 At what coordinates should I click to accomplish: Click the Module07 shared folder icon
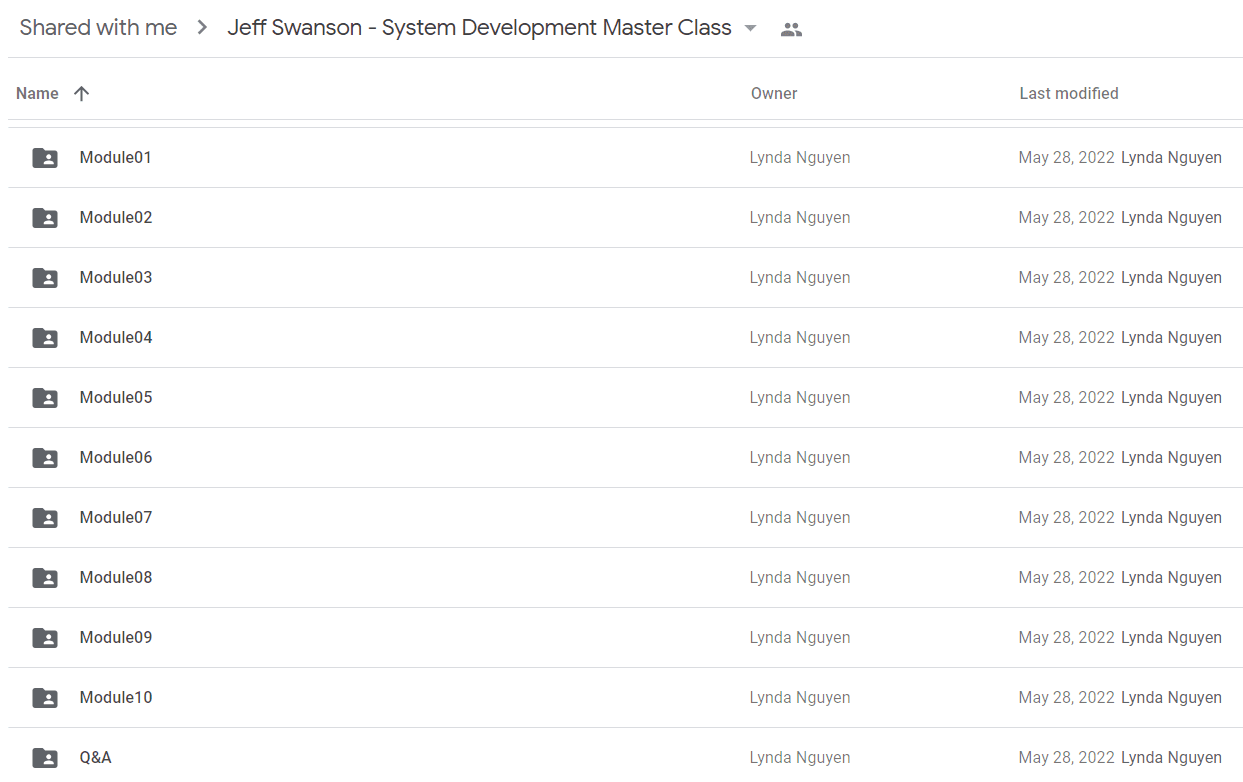click(x=45, y=518)
